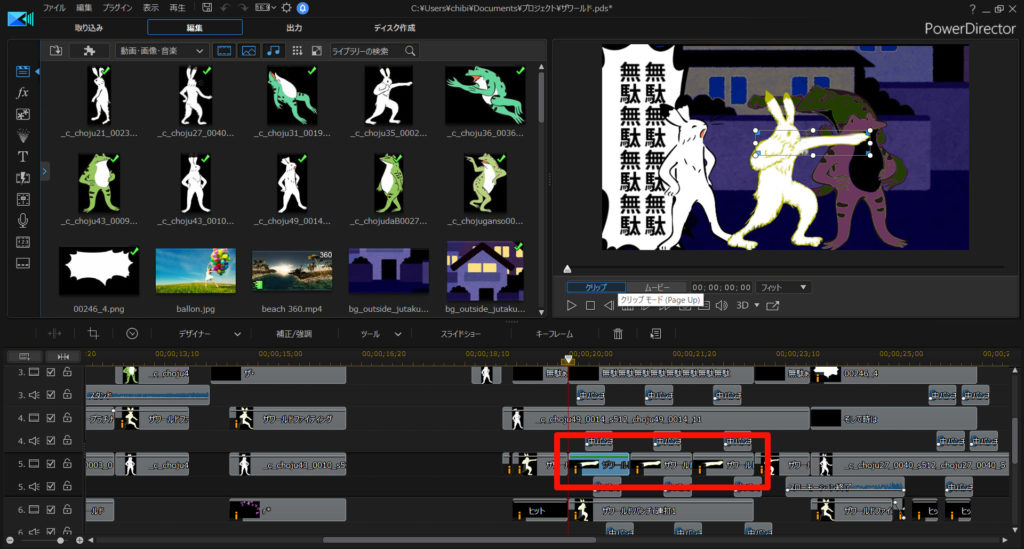Expand the デザイナー dropdown
This screenshot has height=549, width=1024.
pyautogui.click(x=238, y=334)
